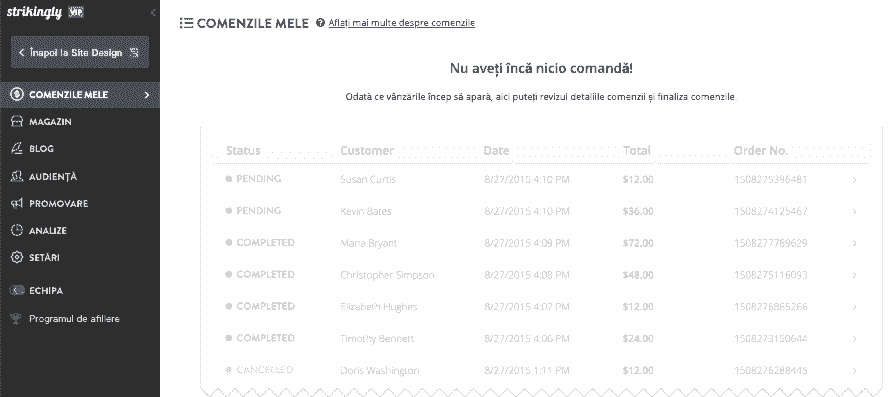The height and width of the screenshot is (397, 893).
Task: Expand Comenzile Mele sidebar arrow
Action: (x=147, y=95)
